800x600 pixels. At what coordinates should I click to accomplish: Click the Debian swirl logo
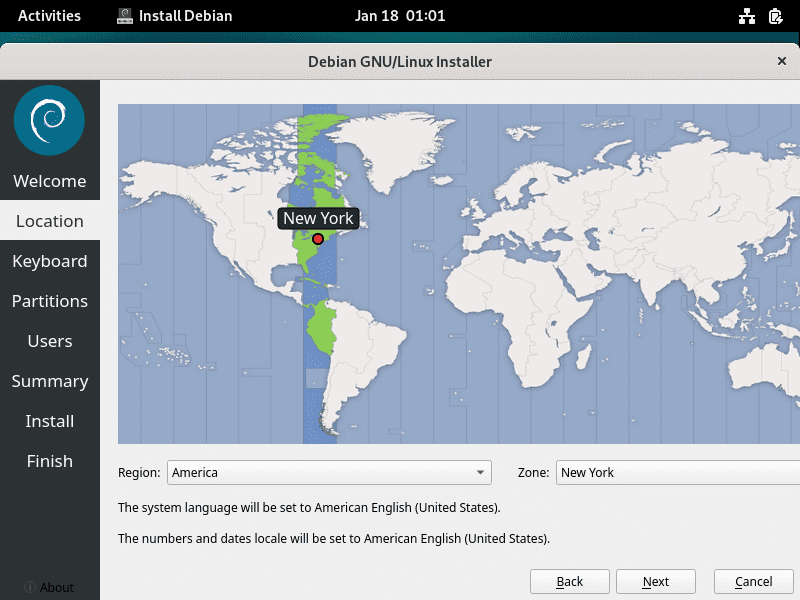tap(49, 120)
